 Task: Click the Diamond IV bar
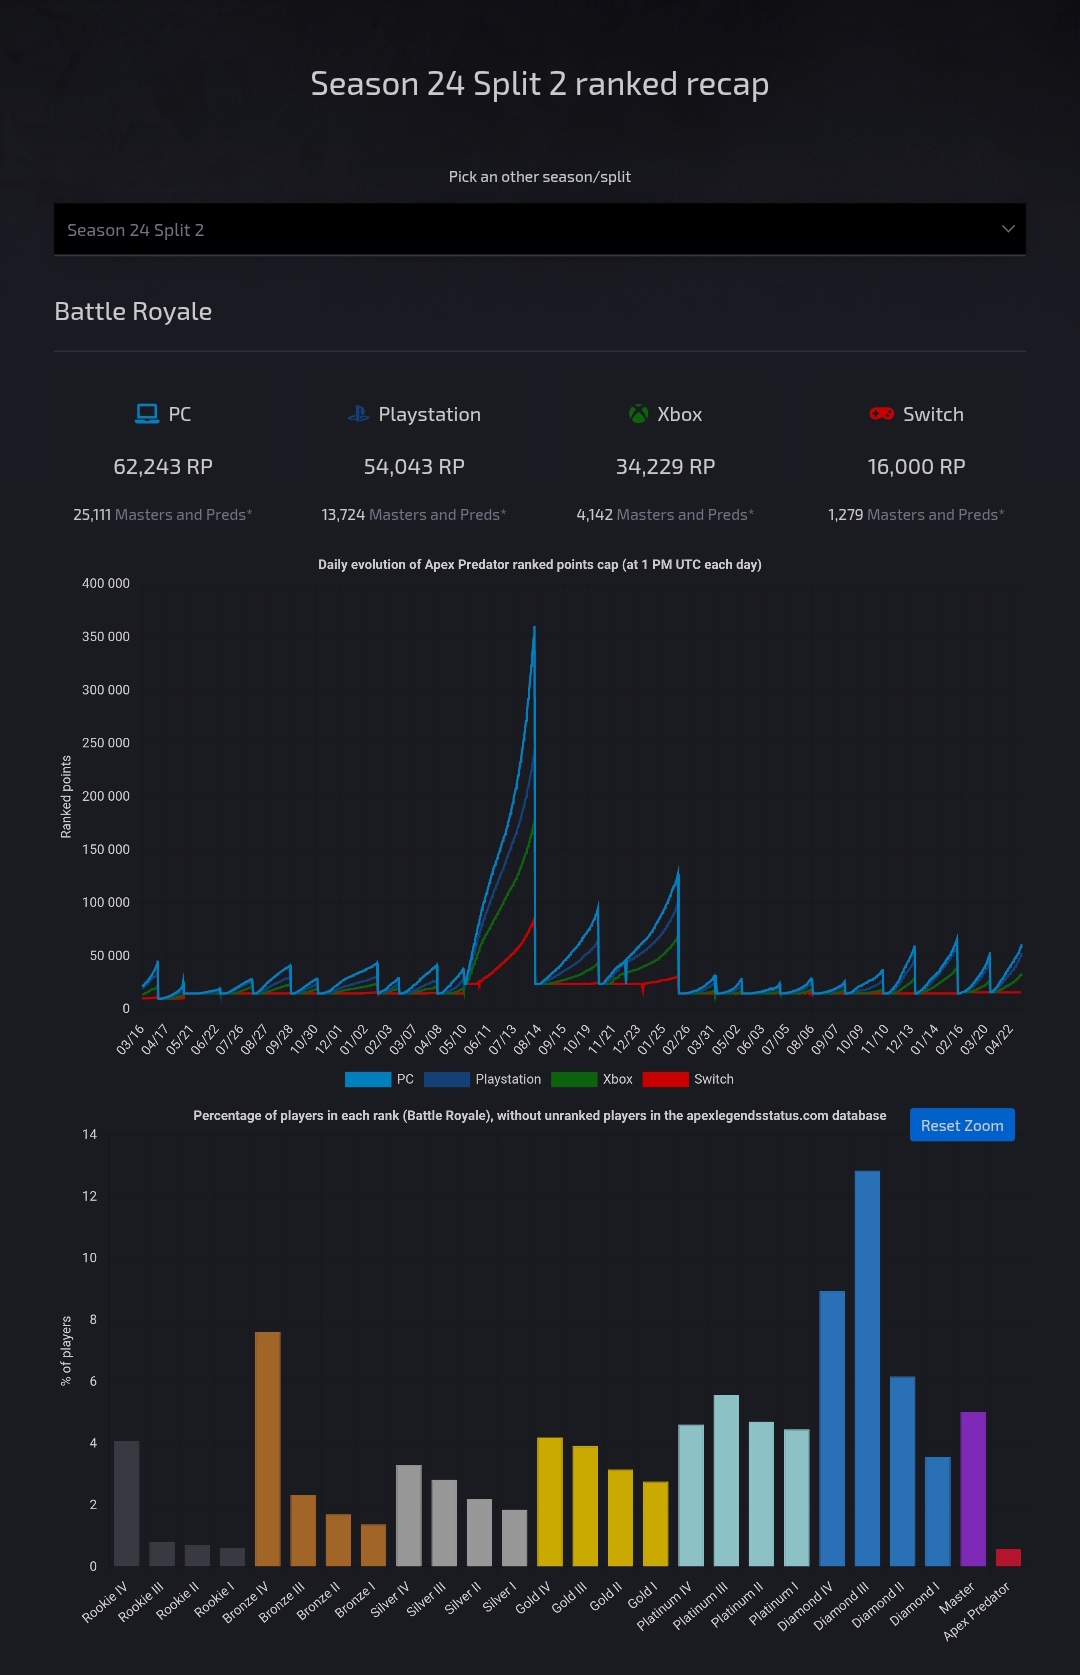(x=832, y=1428)
